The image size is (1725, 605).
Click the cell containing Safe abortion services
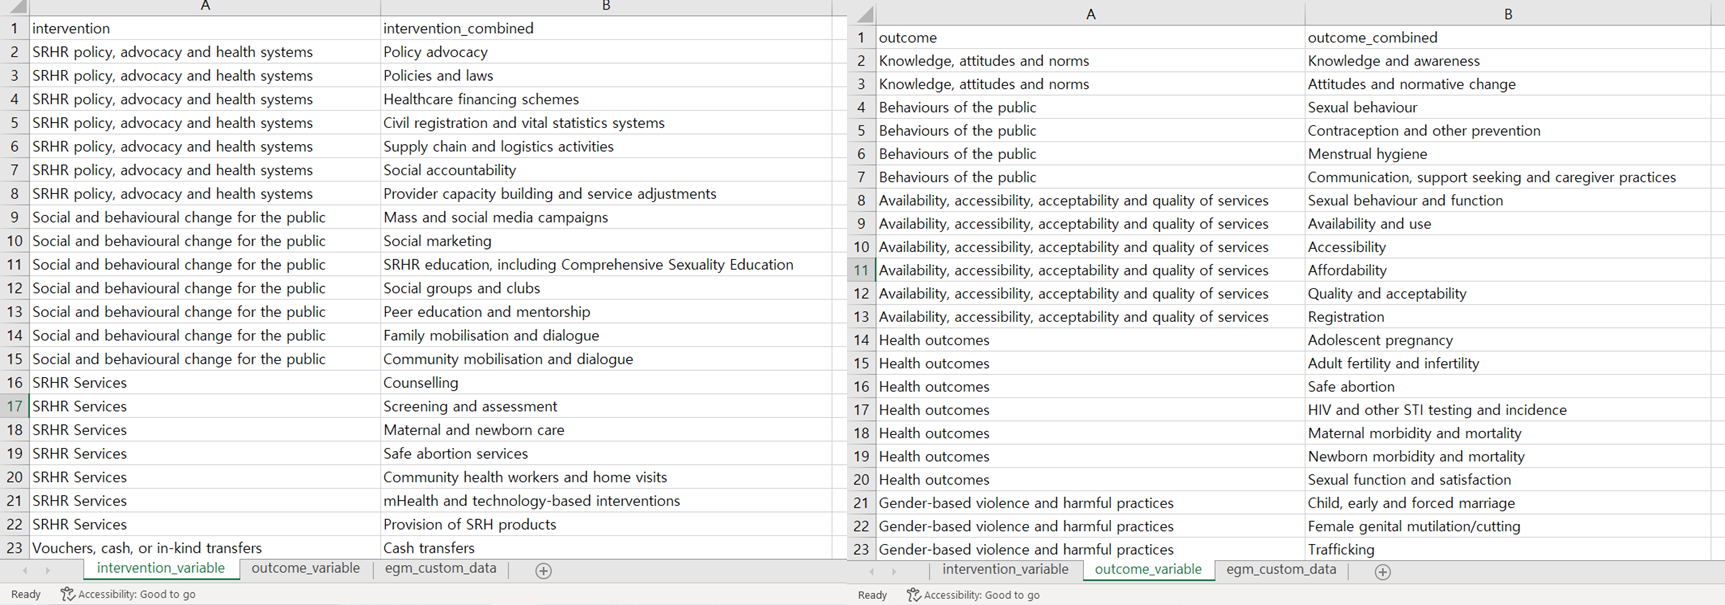(x=455, y=453)
